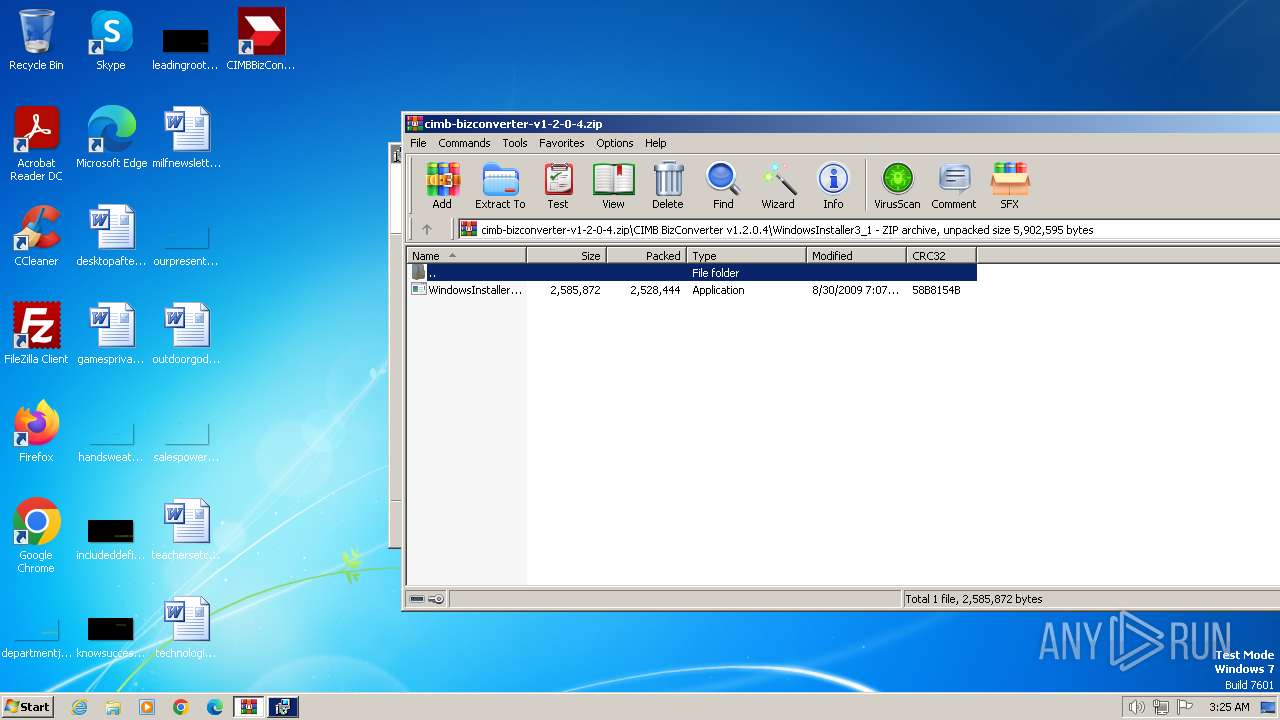Screen dimensions: 1280x720
Task: Sort by the Name column header
Action: tap(466, 256)
